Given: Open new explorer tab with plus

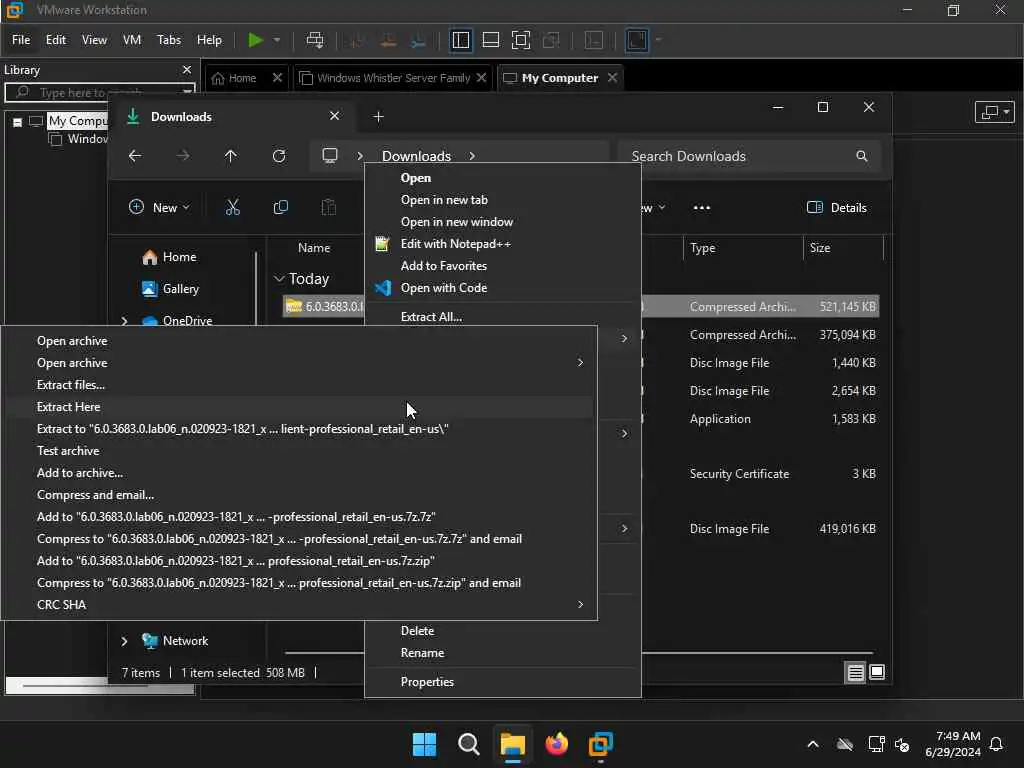Looking at the screenshot, I should click(378, 116).
